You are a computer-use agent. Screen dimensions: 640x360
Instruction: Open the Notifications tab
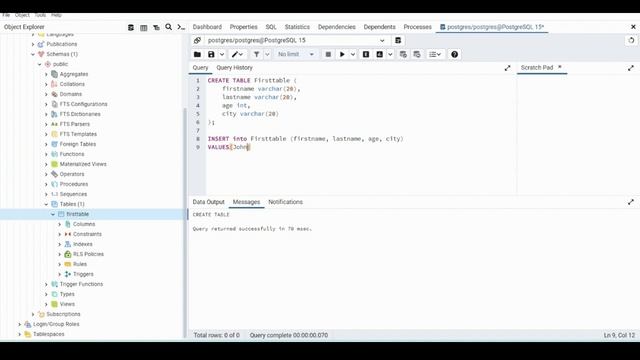[286, 202]
